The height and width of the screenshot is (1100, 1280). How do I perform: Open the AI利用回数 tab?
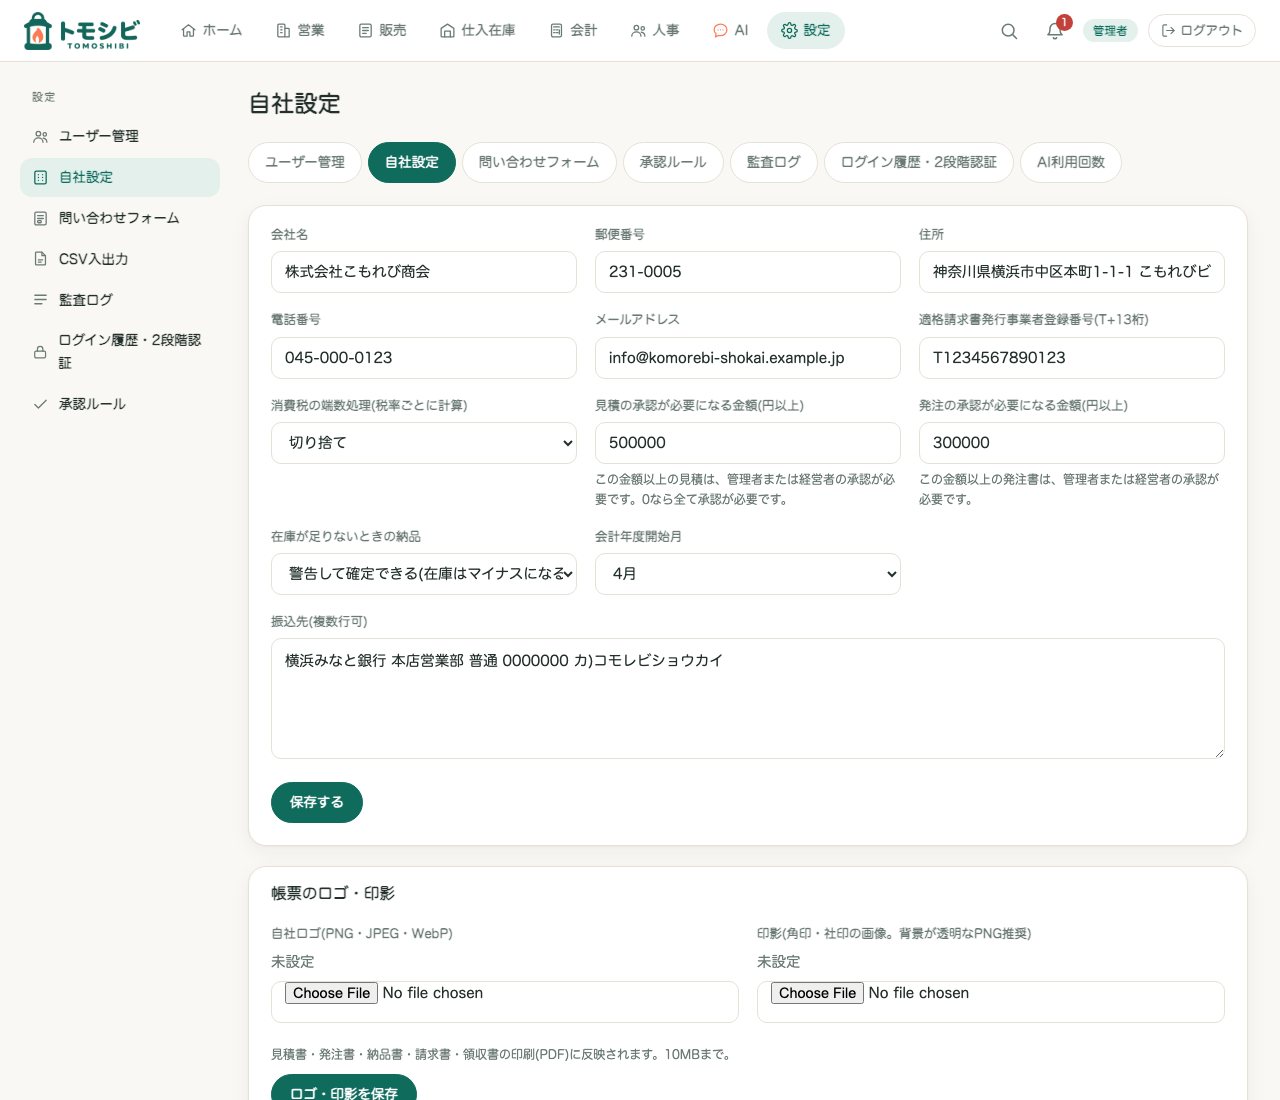[x=1071, y=162]
